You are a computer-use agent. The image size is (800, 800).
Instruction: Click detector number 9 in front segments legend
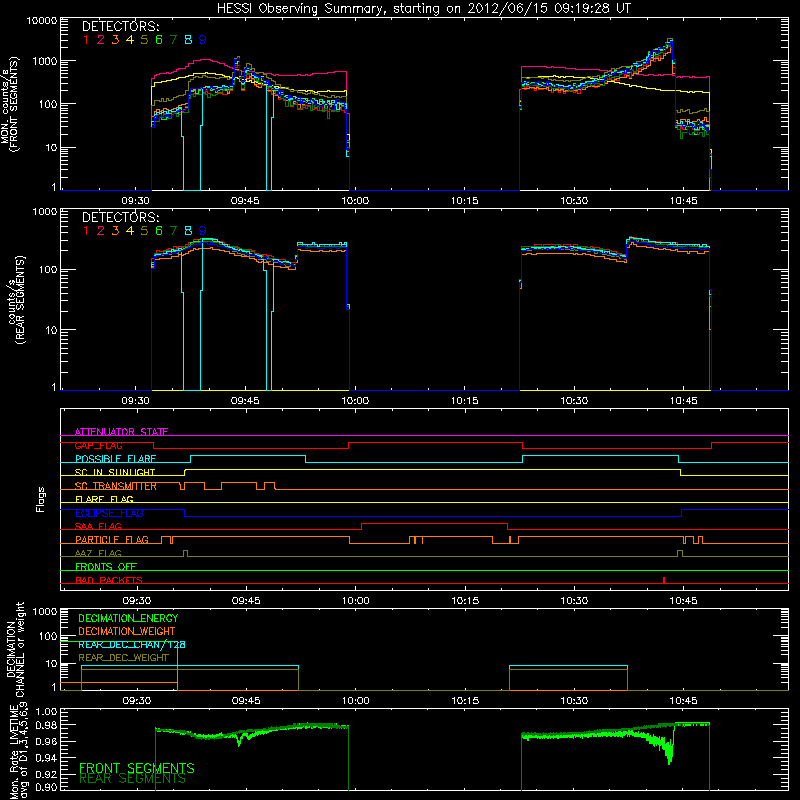pyautogui.click(x=203, y=40)
